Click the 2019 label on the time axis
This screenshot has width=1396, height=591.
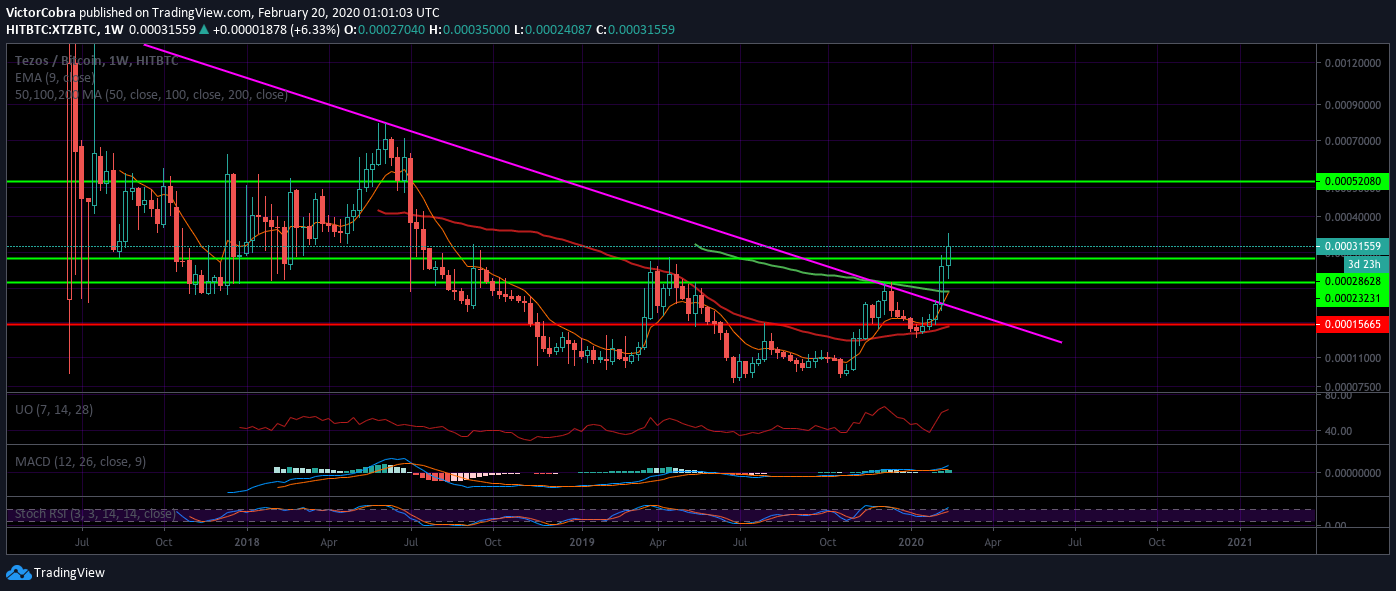(582, 542)
